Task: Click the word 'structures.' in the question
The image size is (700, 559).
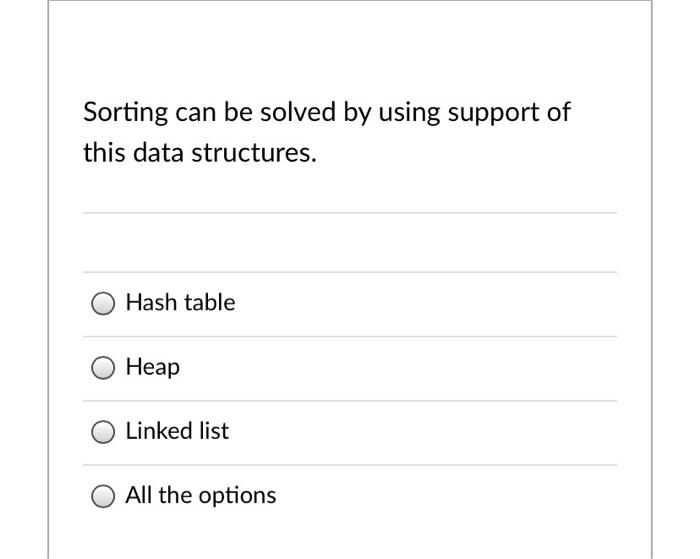Action: tap(254, 153)
